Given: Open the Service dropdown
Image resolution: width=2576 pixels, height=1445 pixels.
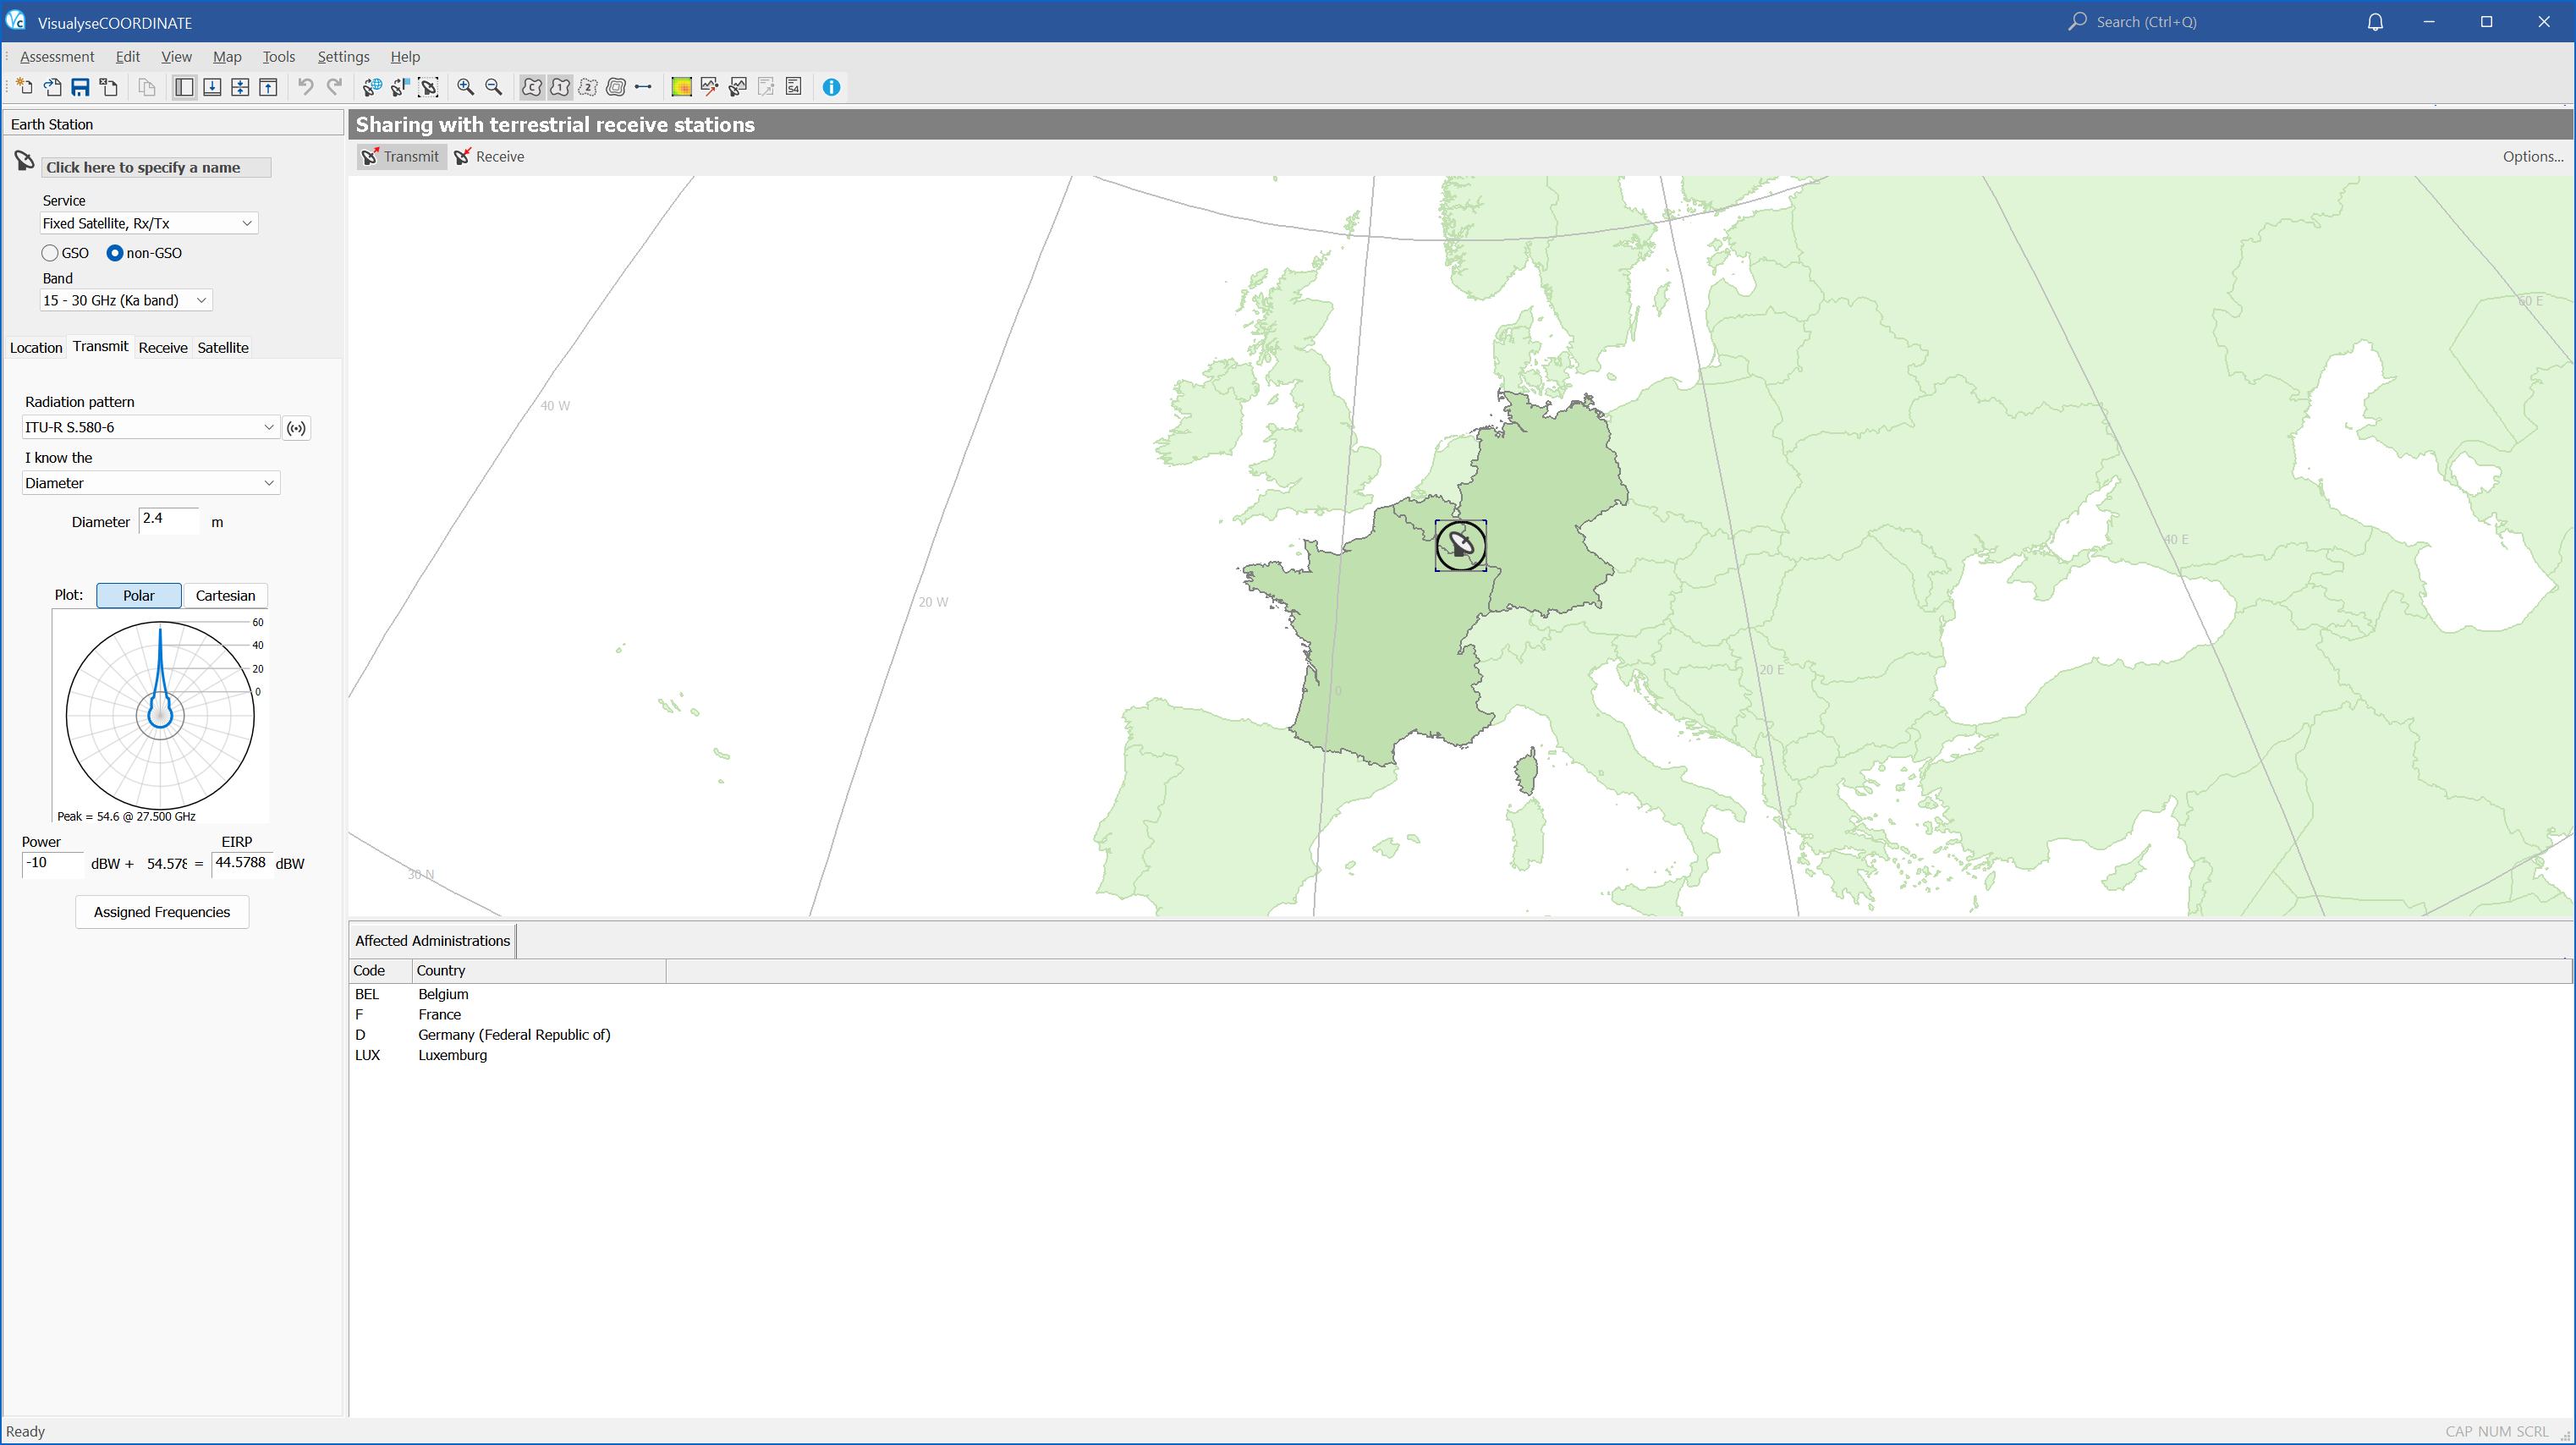Looking at the screenshot, I should click(x=149, y=224).
